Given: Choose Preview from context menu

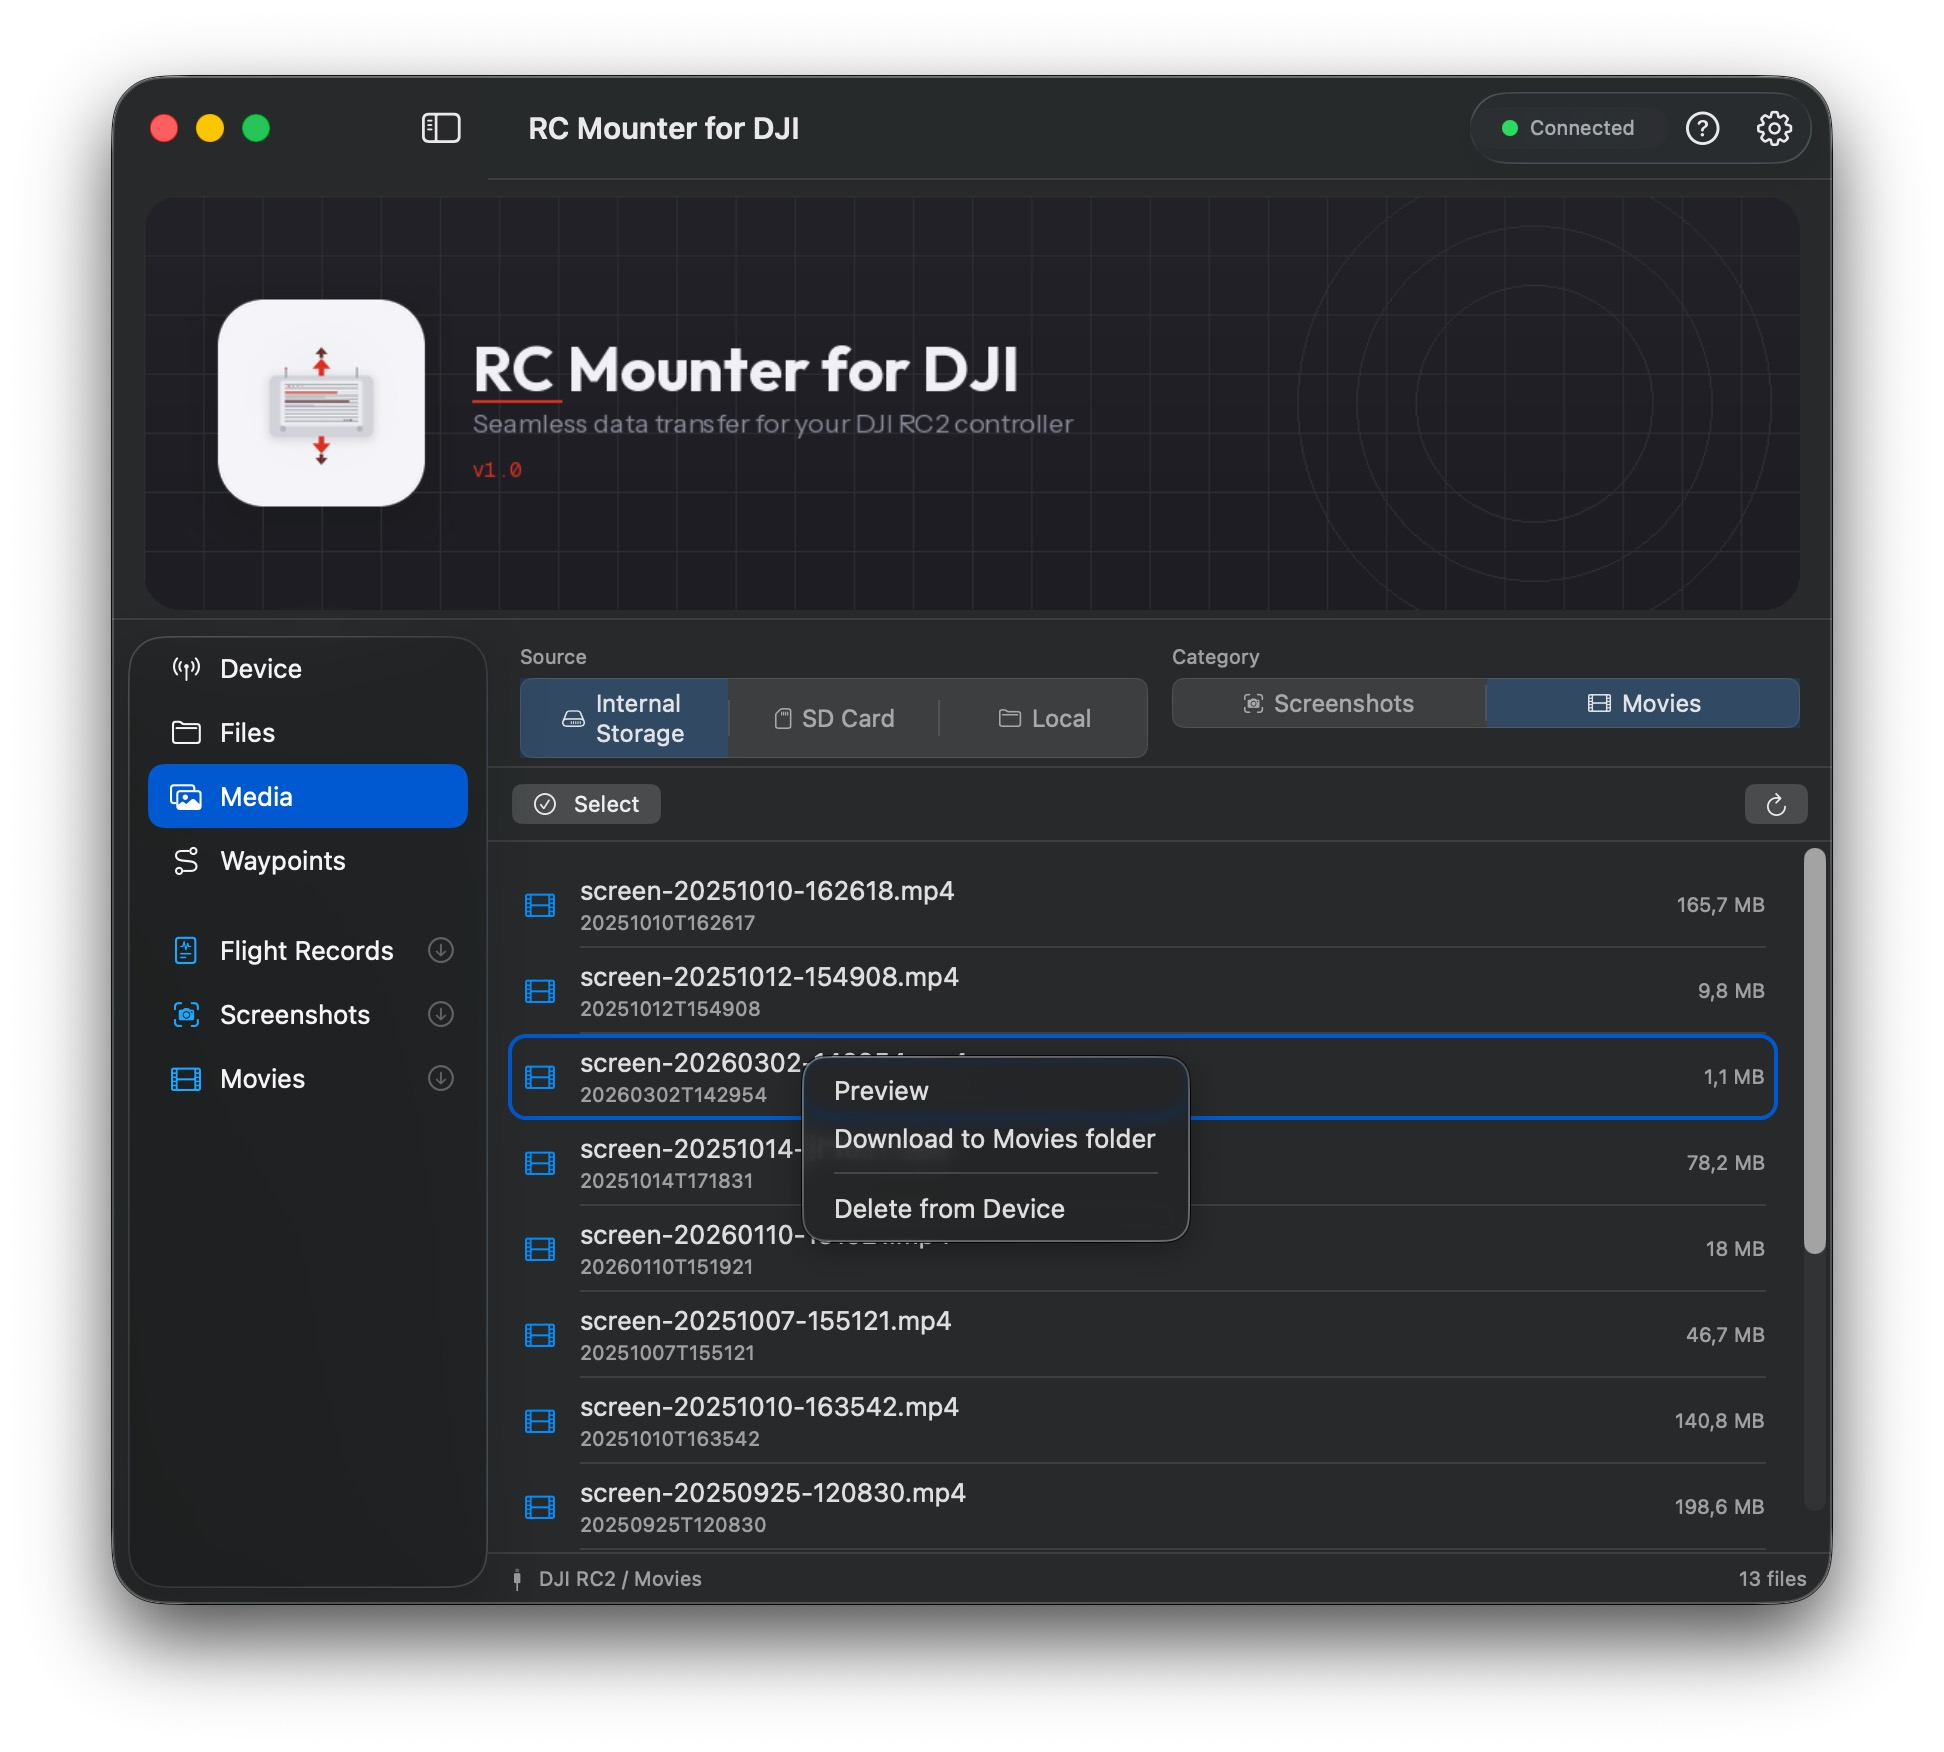Looking at the screenshot, I should (995, 1091).
